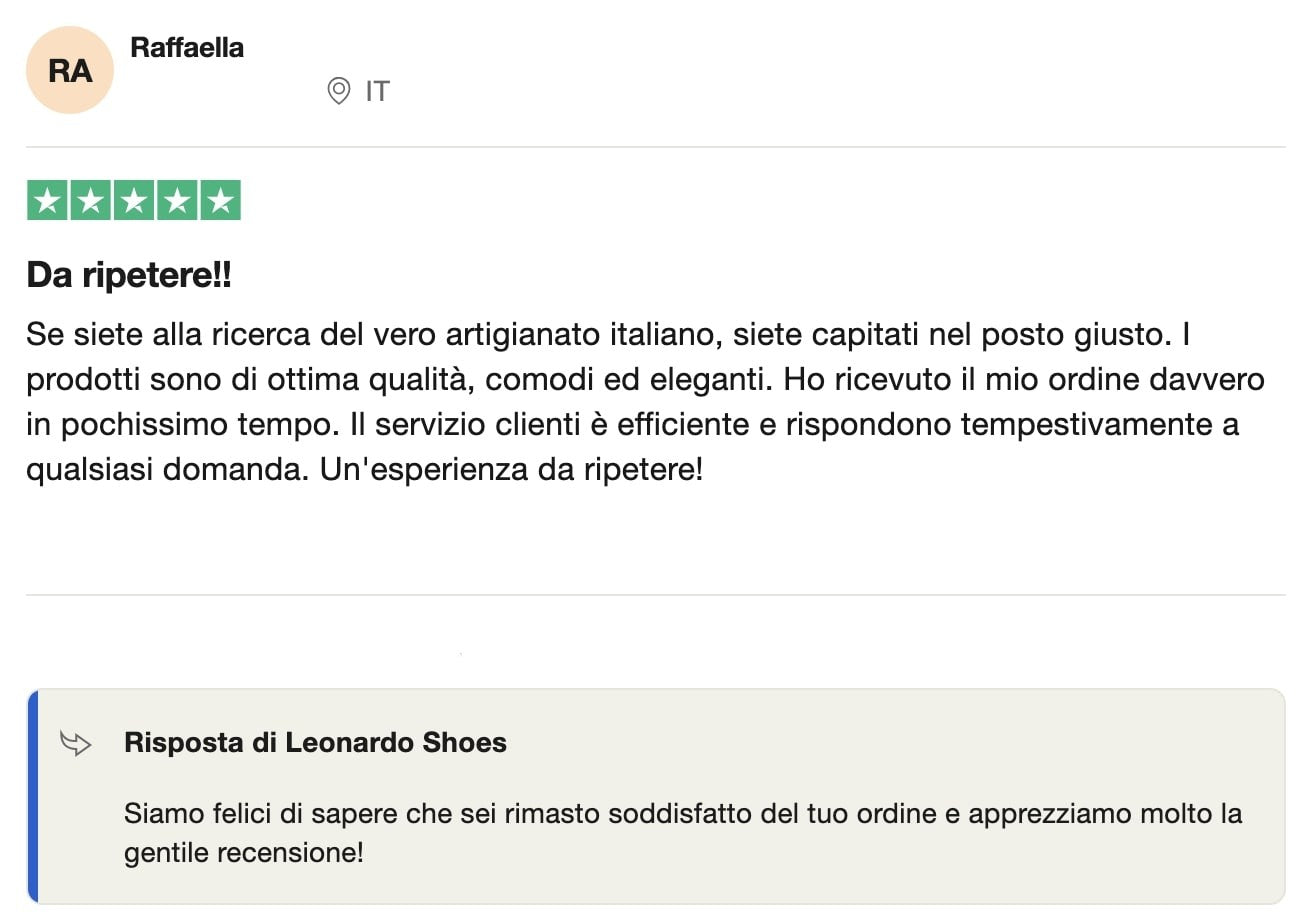Click the RA avatar circle
This screenshot has height=920, width=1314.
(x=70, y=70)
